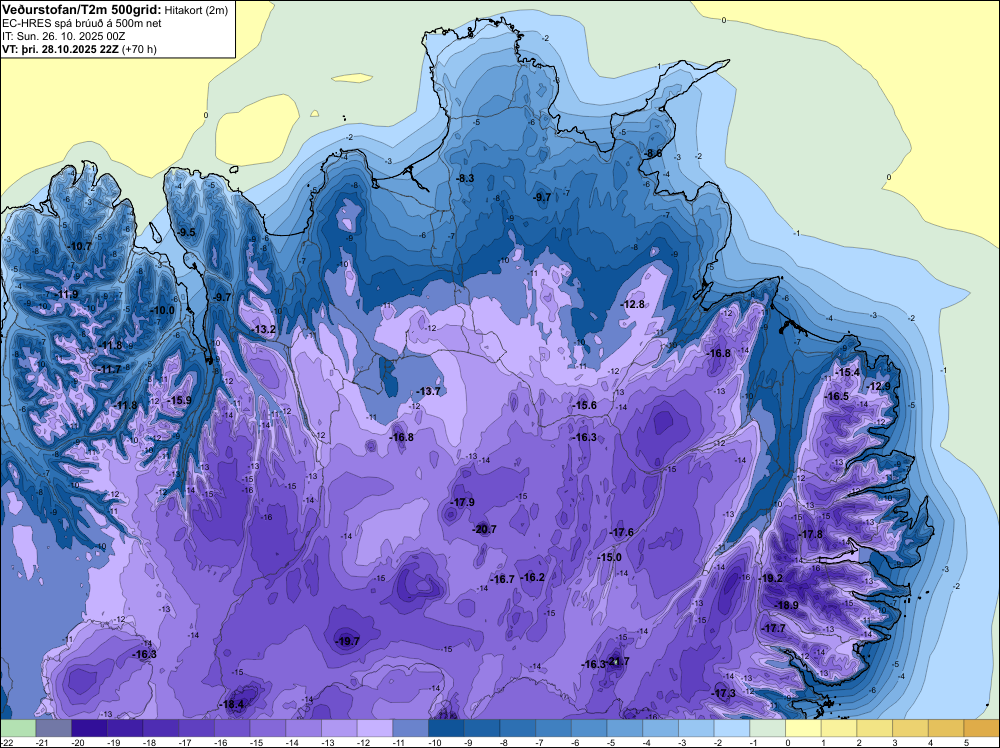Select the -11.9 temperature value
The height and width of the screenshot is (748, 1000).
pos(67,295)
